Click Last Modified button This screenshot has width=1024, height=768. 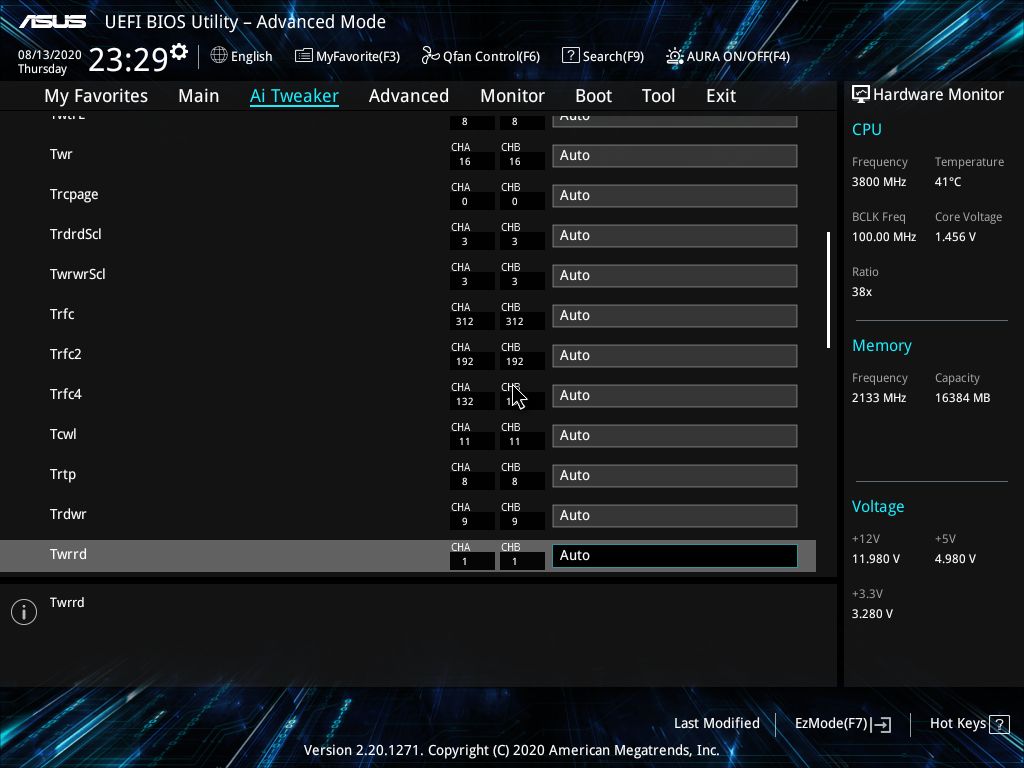716,723
